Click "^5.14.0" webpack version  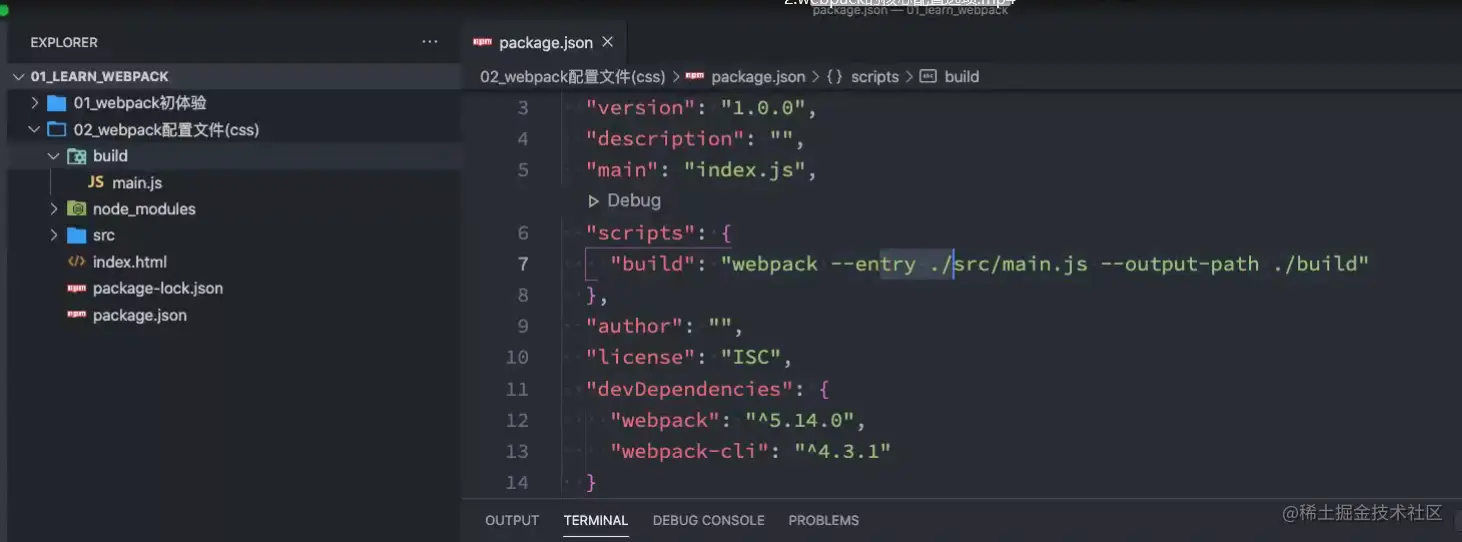click(x=800, y=420)
